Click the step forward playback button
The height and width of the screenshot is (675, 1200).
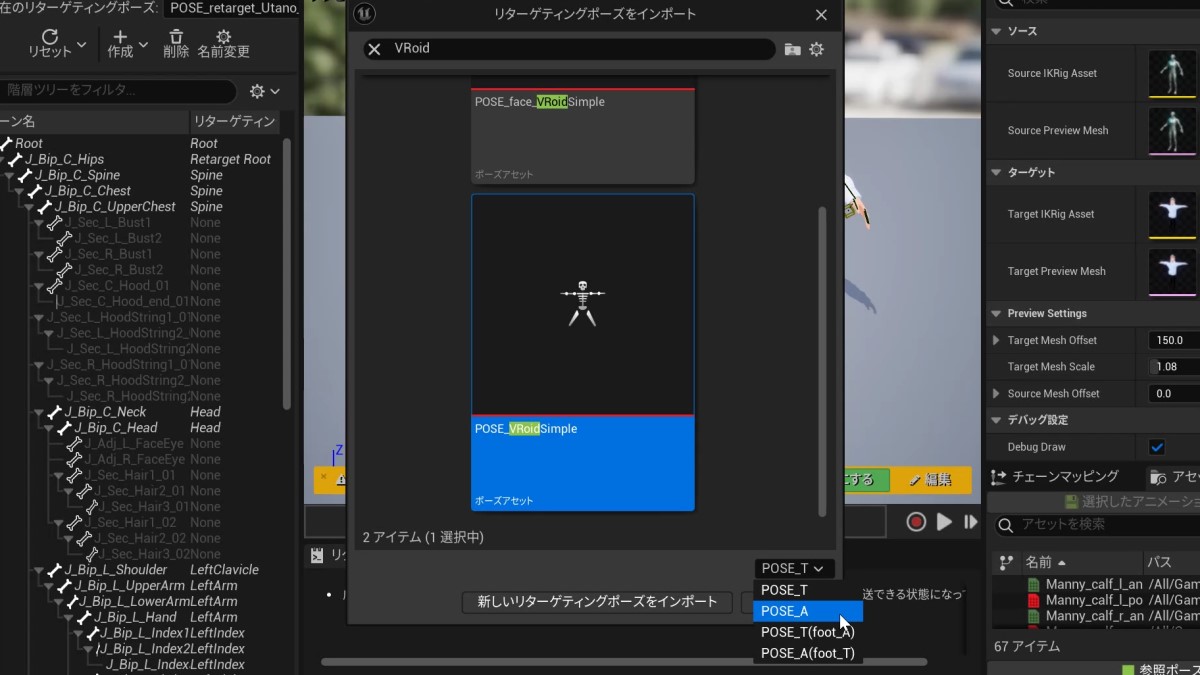point(970,521)
